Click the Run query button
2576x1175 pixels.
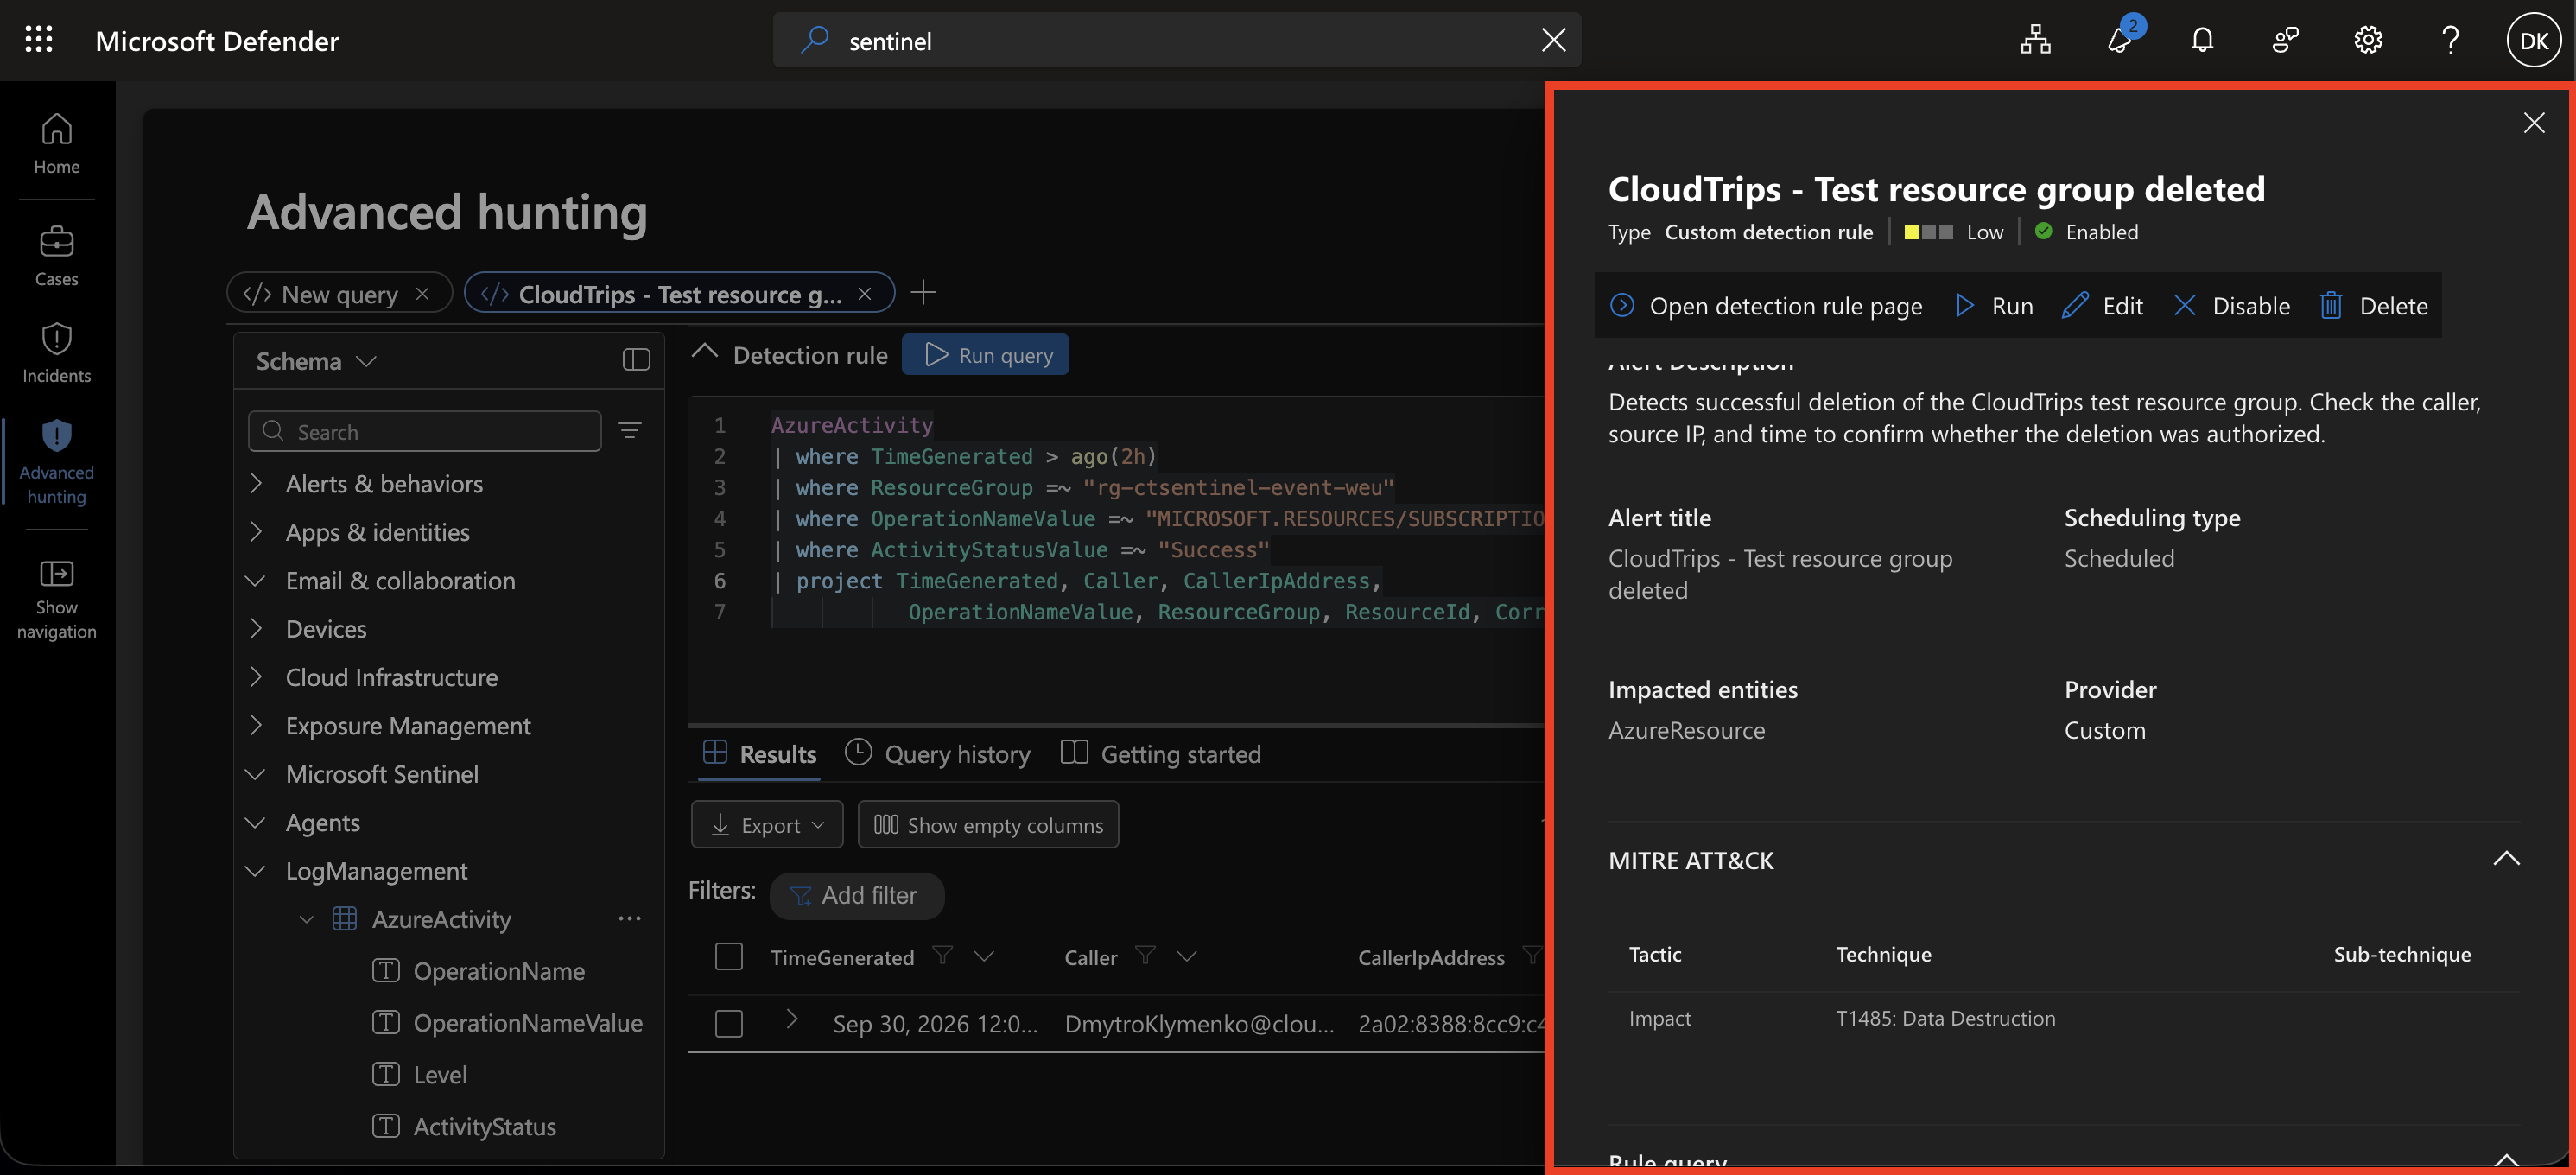click(986, 355)
